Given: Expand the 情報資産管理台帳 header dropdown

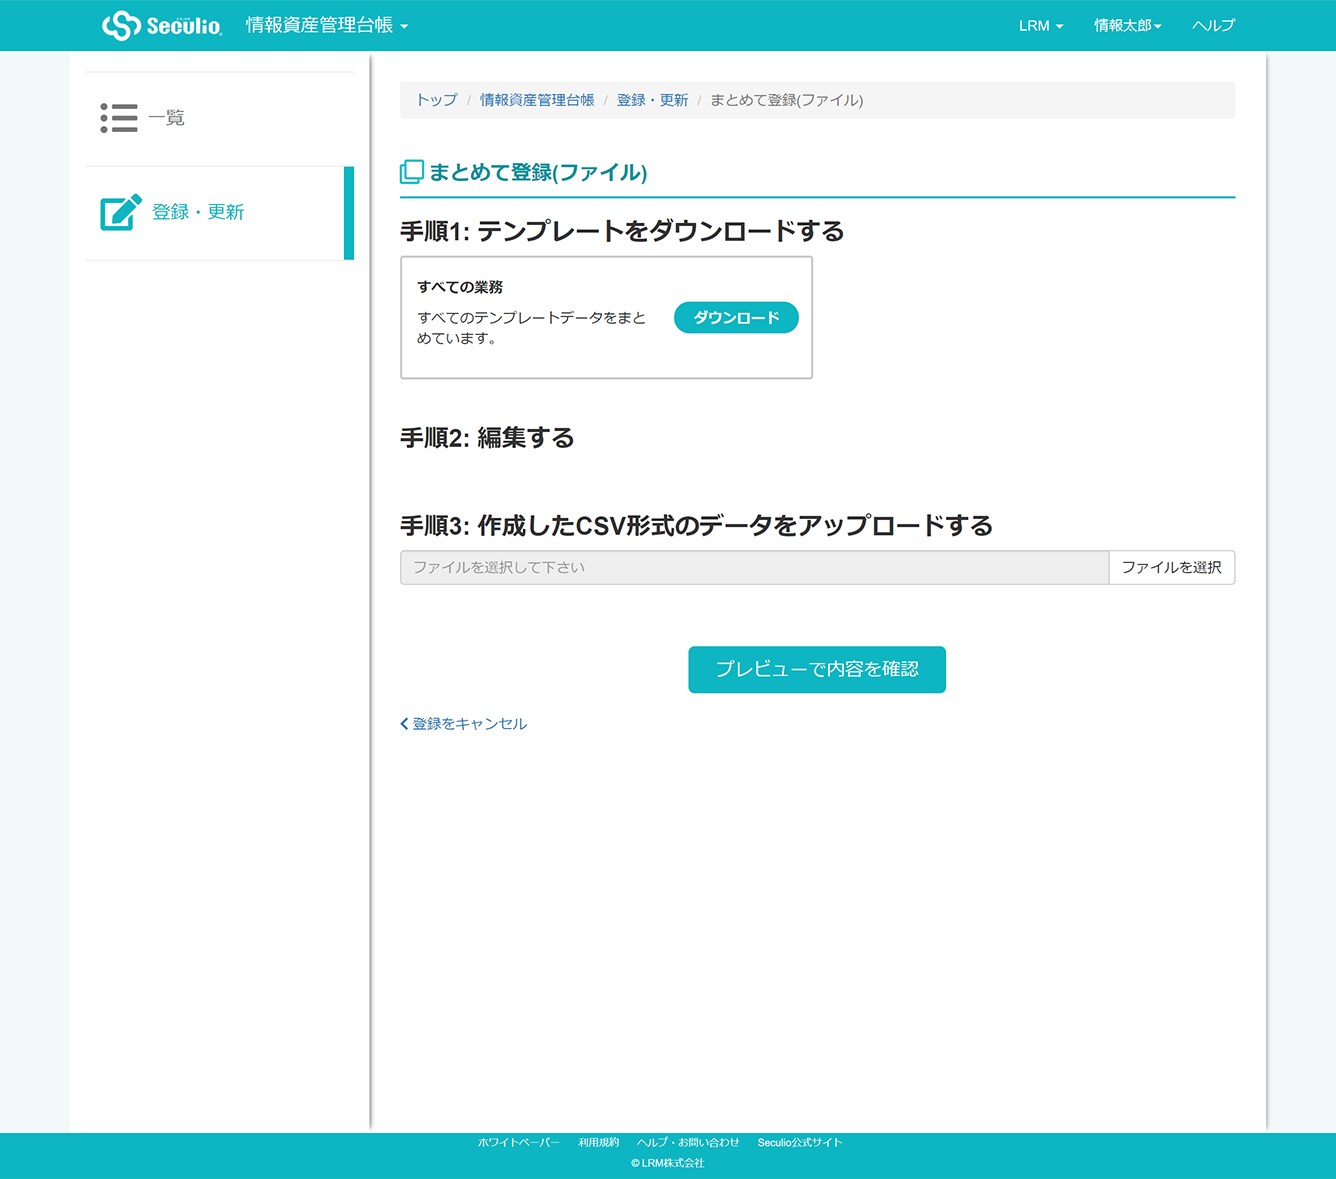Looking at the screenshot, I should tap(327, 25).
